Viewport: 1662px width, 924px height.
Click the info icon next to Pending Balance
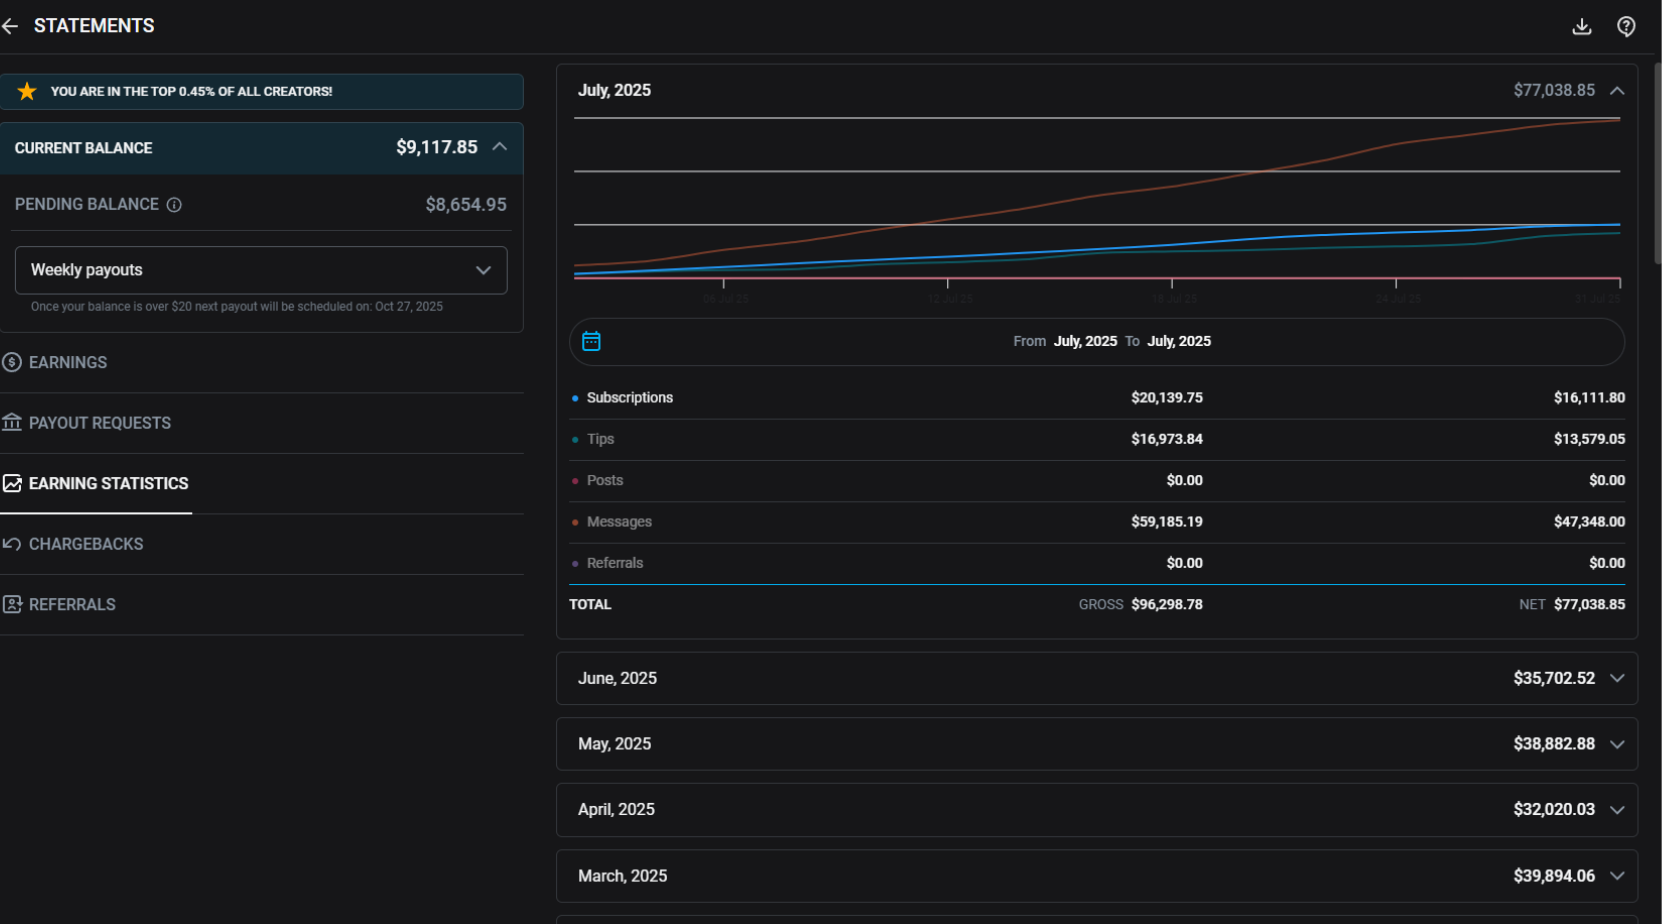(175, 204)
